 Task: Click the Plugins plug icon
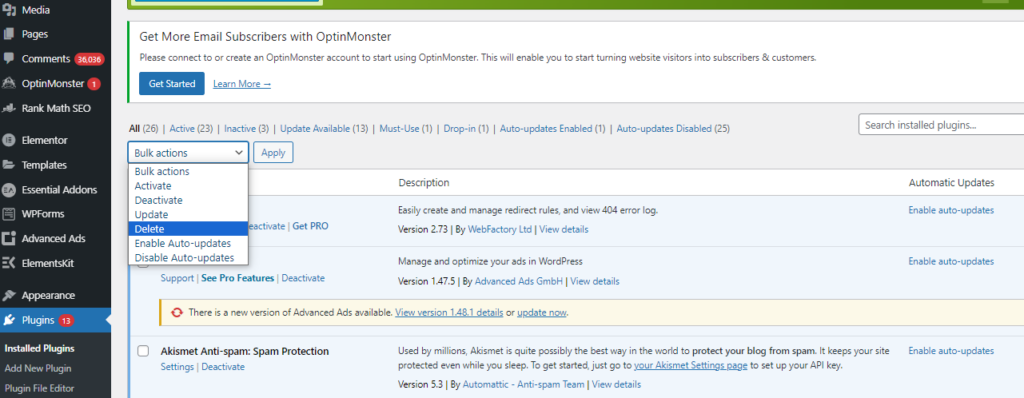(9, 320)
